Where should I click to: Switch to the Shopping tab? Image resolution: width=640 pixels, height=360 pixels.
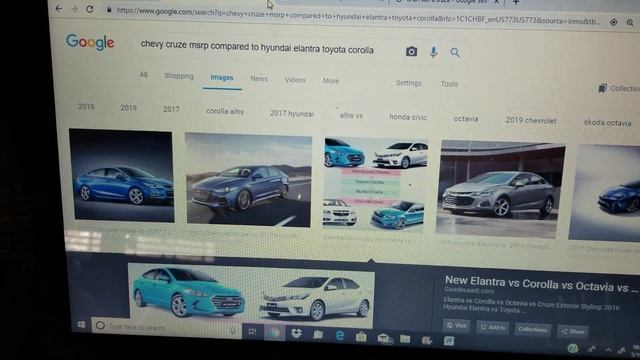179,76
